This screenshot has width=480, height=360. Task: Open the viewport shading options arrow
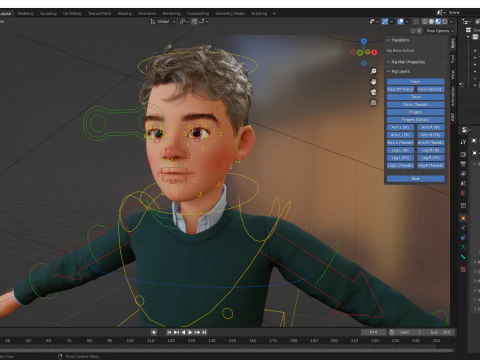click(x=451, y=22)
